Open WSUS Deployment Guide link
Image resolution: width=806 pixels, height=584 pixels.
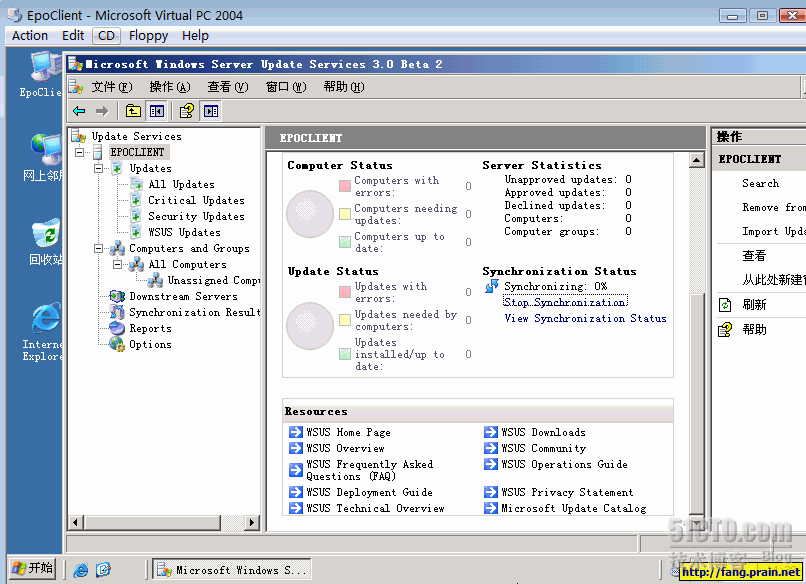pos(369,492)
